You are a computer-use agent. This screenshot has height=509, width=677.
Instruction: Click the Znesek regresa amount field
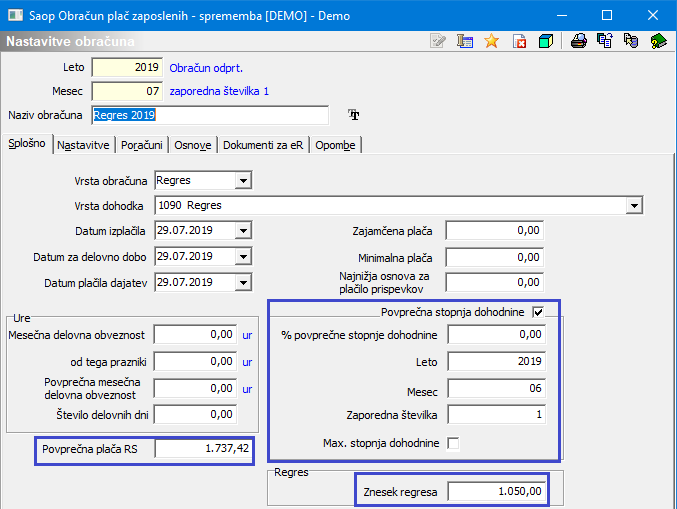[x=496, y=491]
